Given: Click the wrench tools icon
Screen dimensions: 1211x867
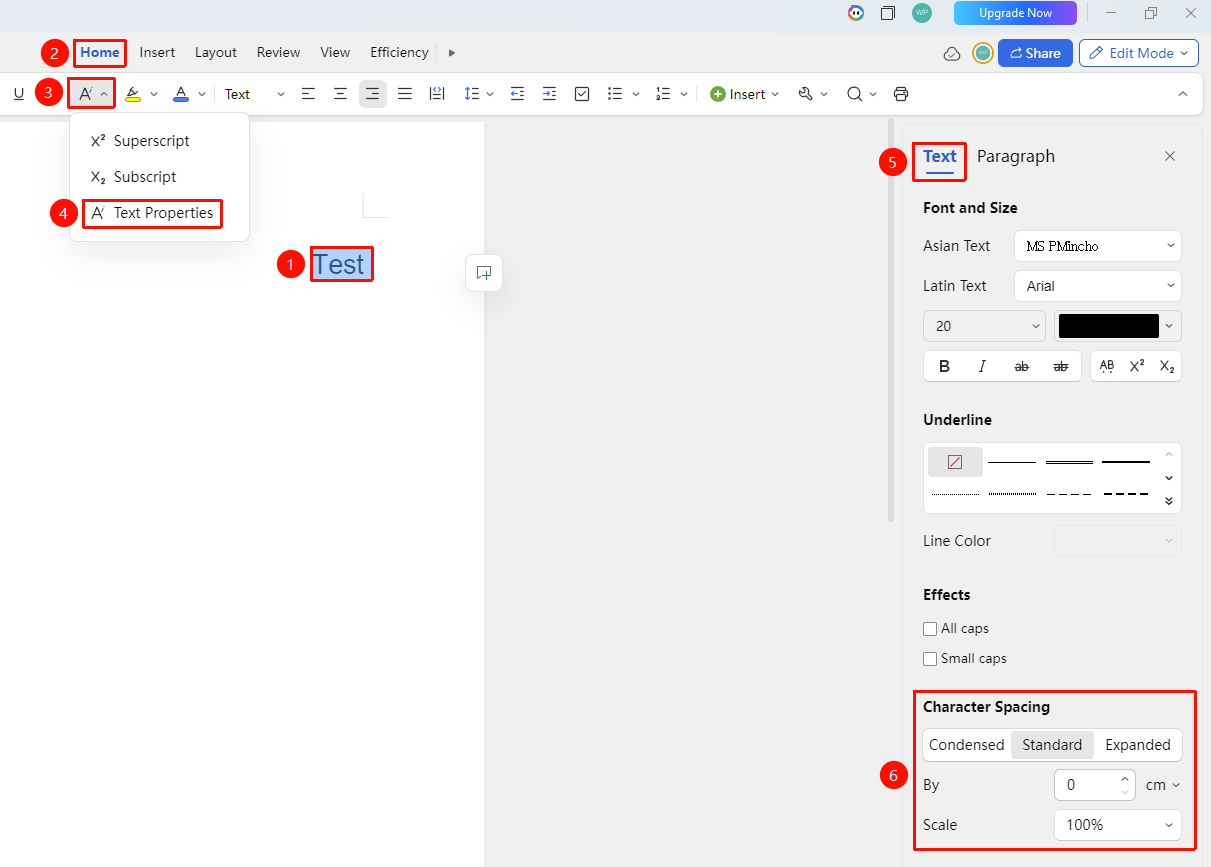Looking at the screenshot, I should tap(805, 94).
